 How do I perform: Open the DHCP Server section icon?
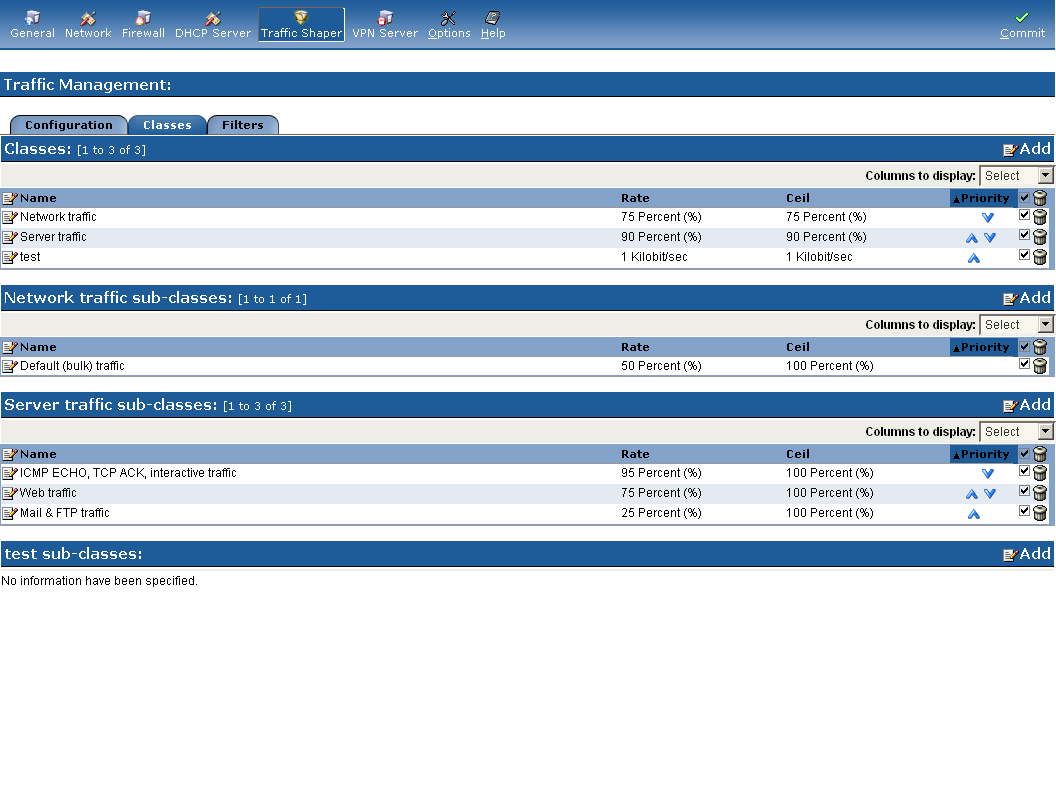coord(213,18)
